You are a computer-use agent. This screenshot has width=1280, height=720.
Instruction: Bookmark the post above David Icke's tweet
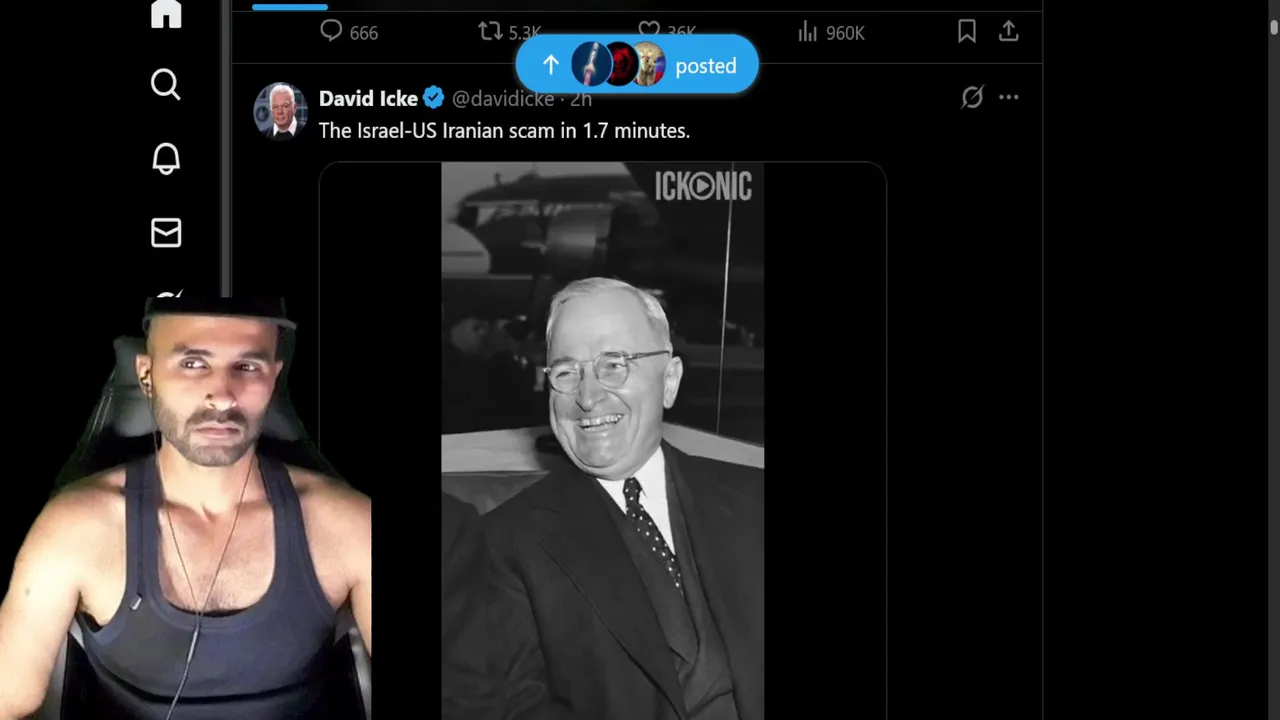pyautogui.click(x=967, y=32)
